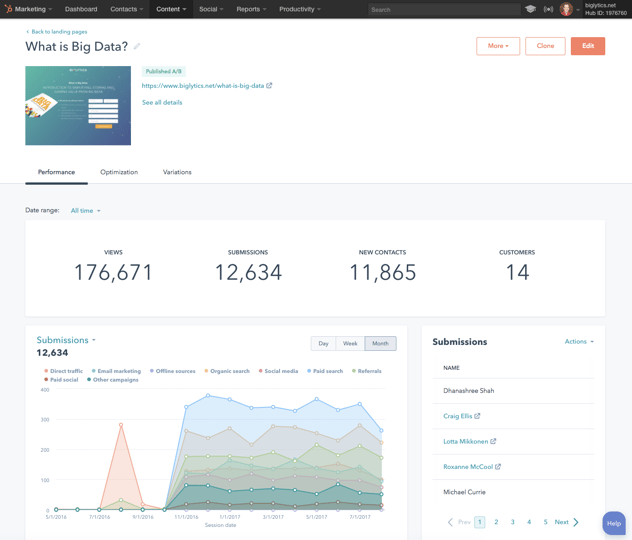Viewport: 632px width, 540px height.
Task: Open the All time date range dropdown
Action: [x=85, y=211]
